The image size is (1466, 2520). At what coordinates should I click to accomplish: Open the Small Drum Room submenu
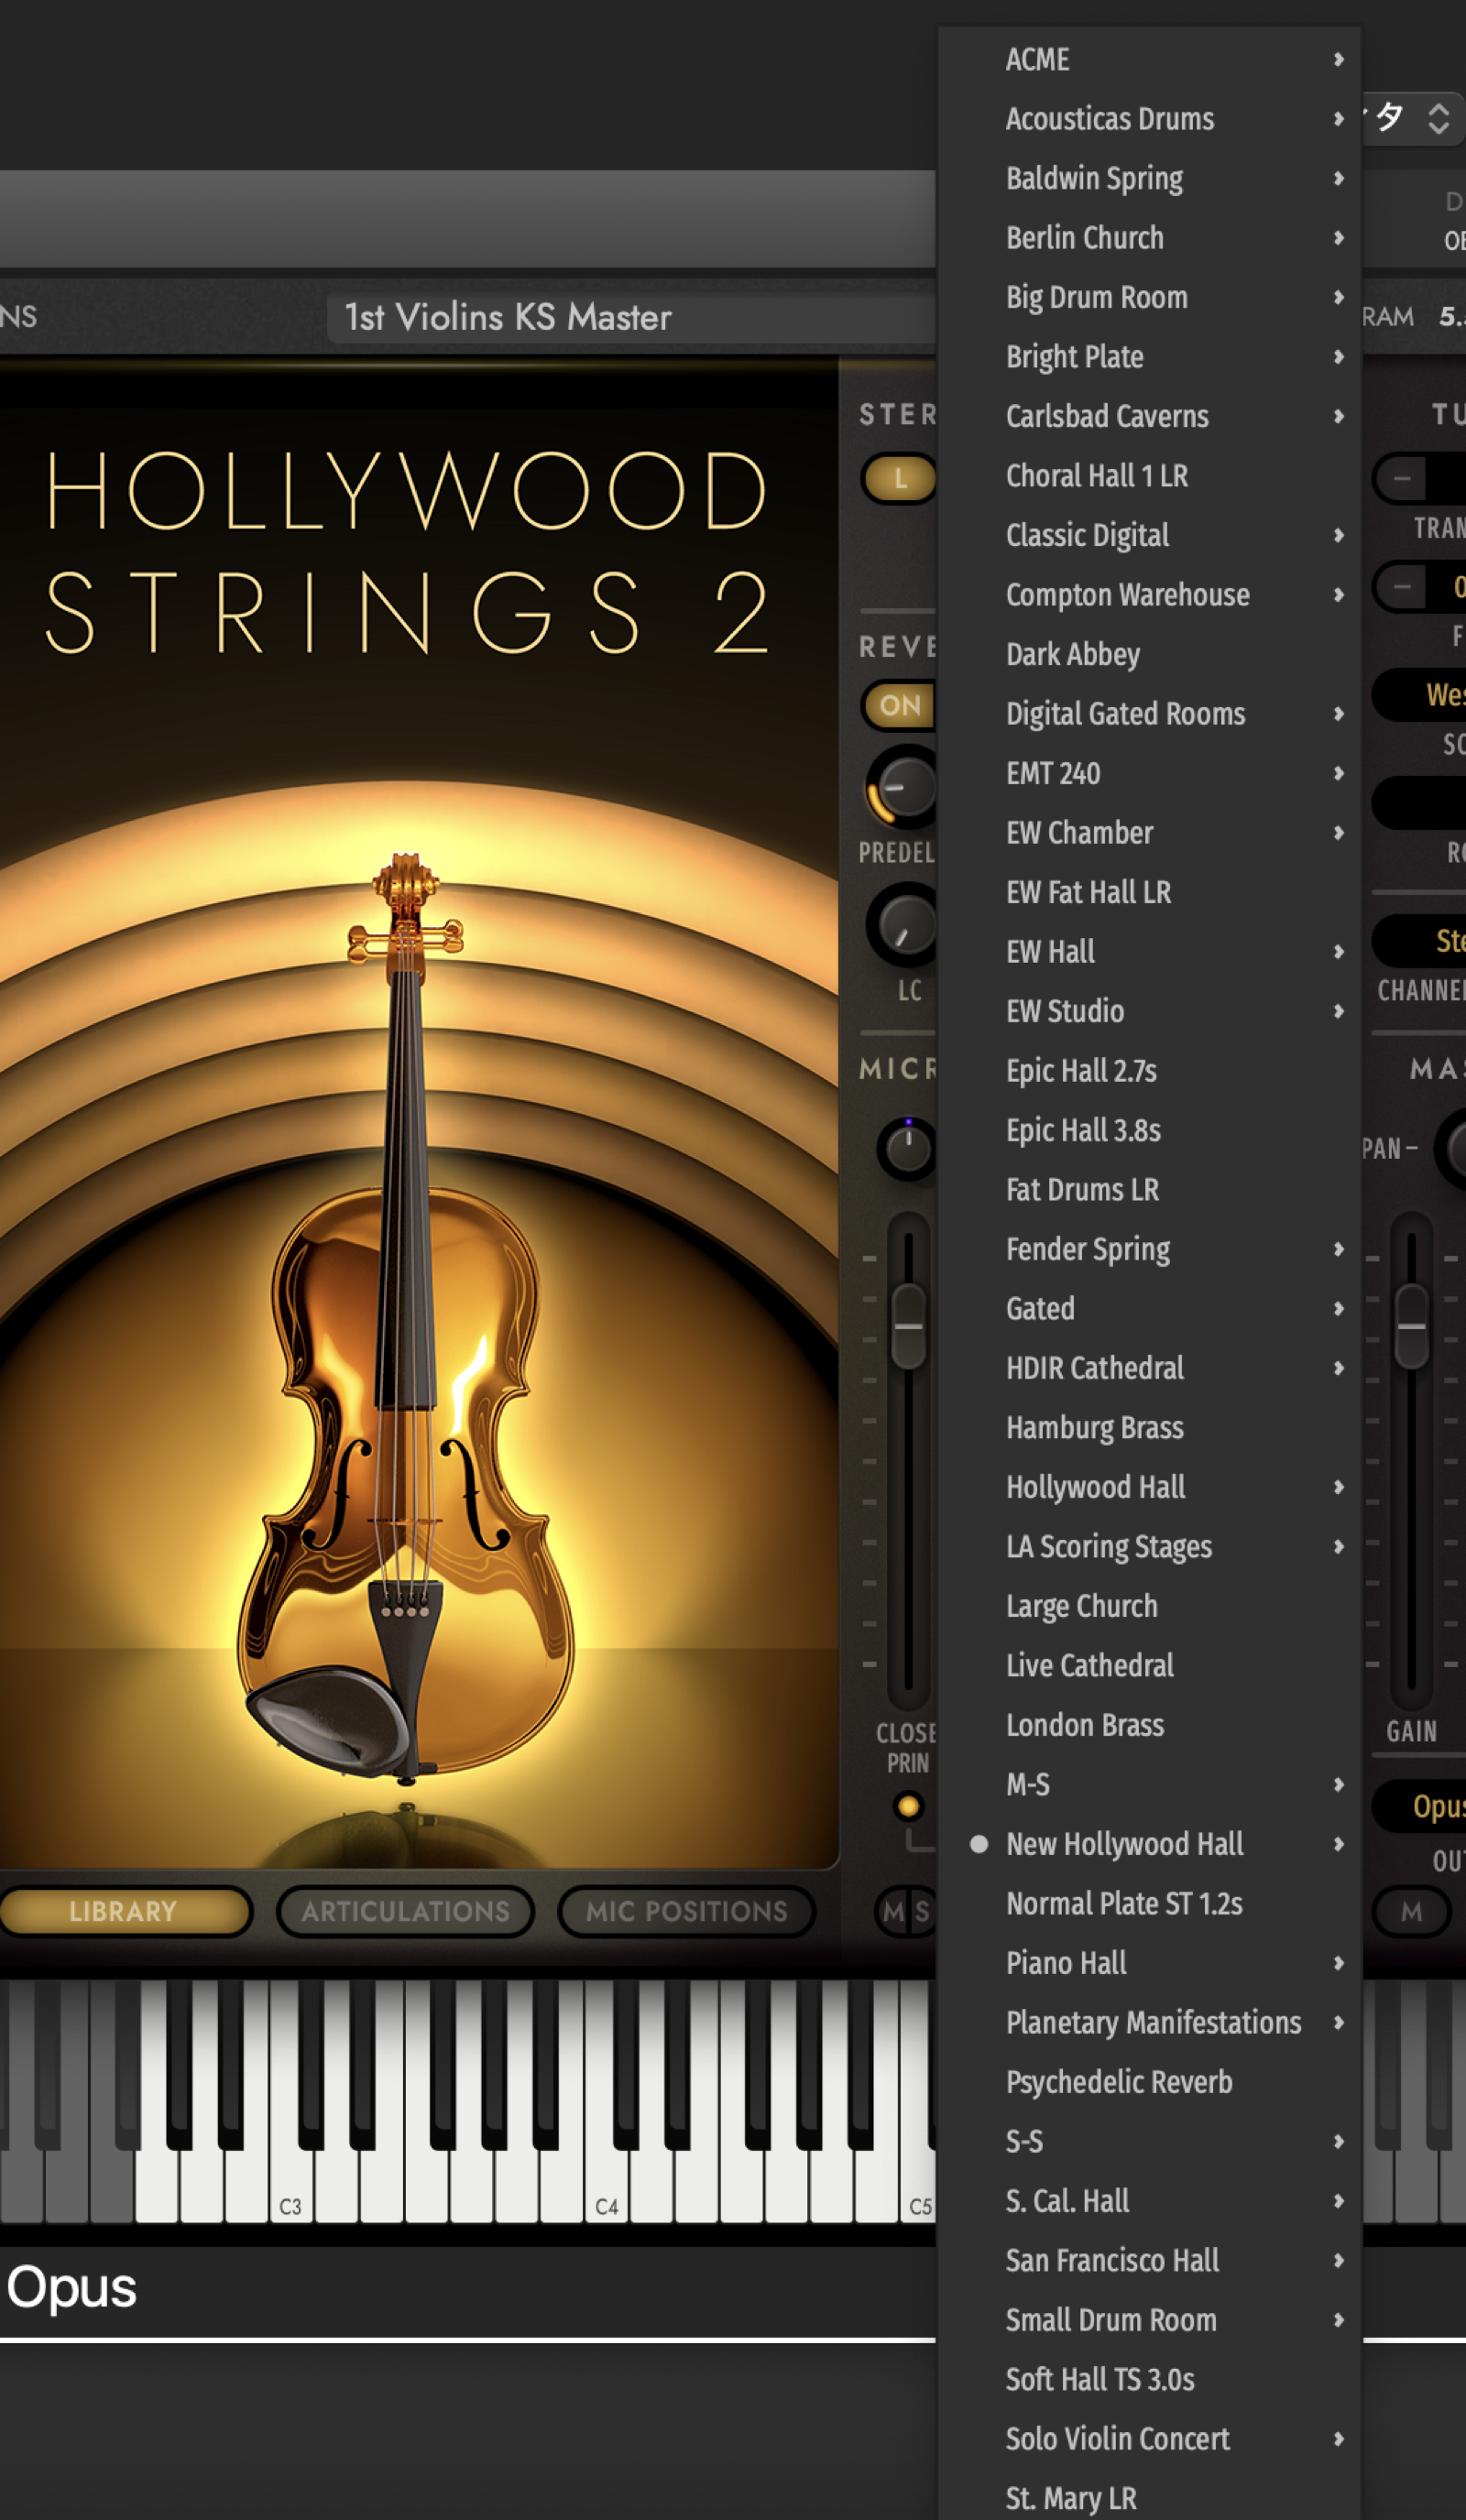click(1149, 2321)
